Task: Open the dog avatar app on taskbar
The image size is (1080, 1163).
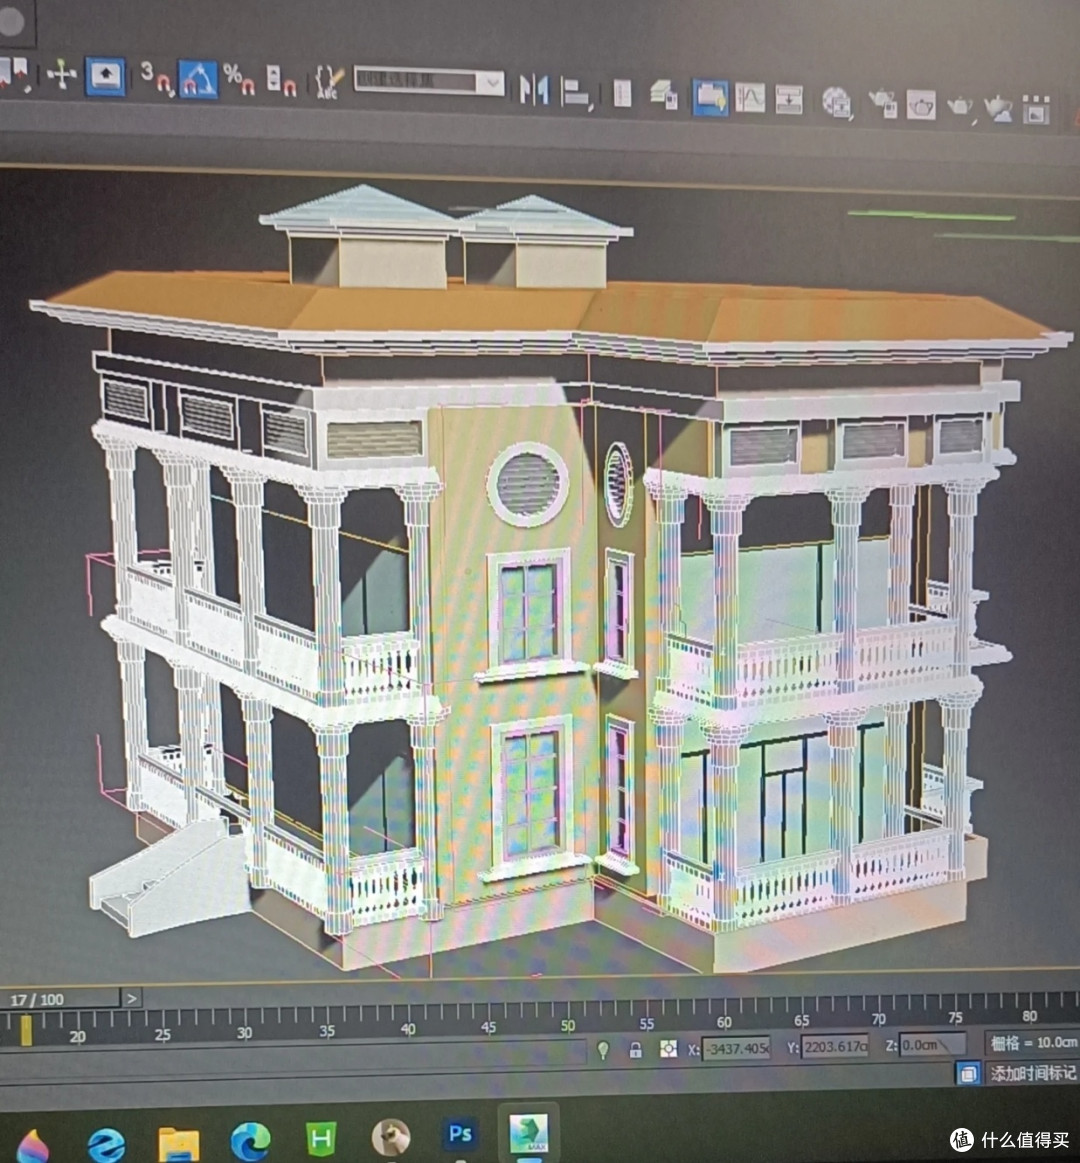Action: [x=391, y=1137]
